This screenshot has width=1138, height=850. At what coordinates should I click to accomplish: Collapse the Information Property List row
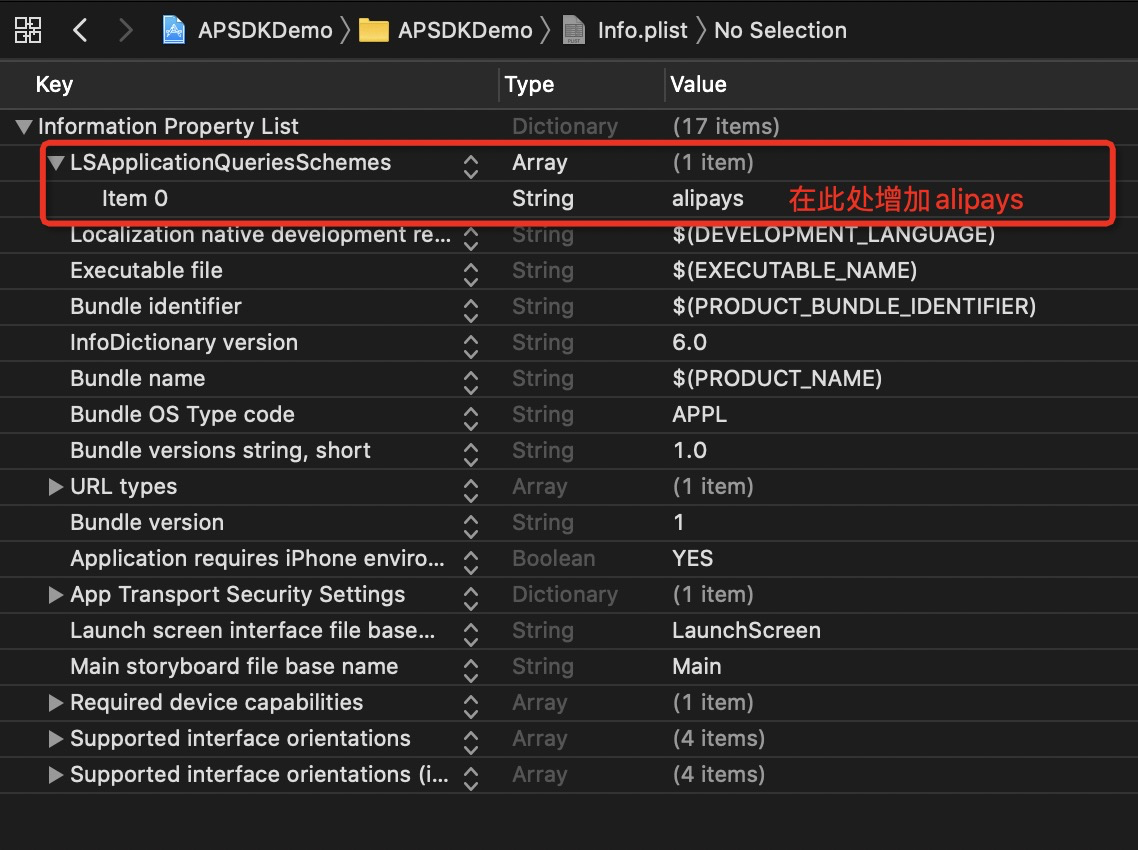pyautogui.click(x=24, y=127)
